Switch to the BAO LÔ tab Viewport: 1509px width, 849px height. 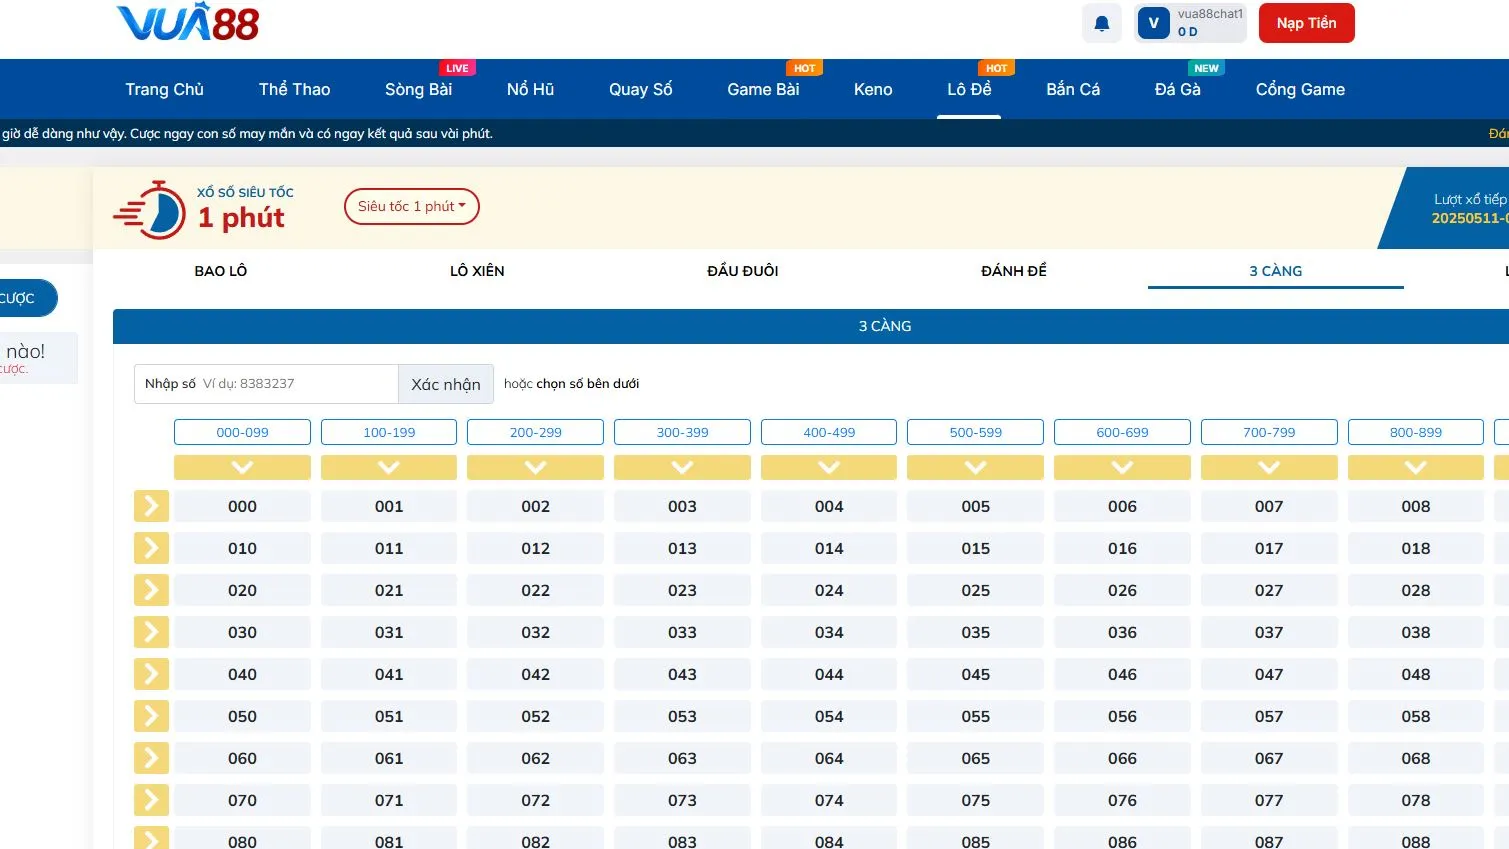(221, 271)
